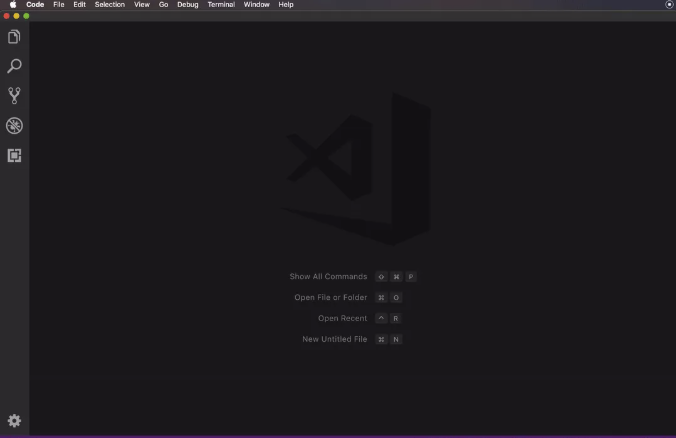This screenshot has width=676, height=438.
Task: Click the menu bar status icon at right
Action: tap(669, 4)
